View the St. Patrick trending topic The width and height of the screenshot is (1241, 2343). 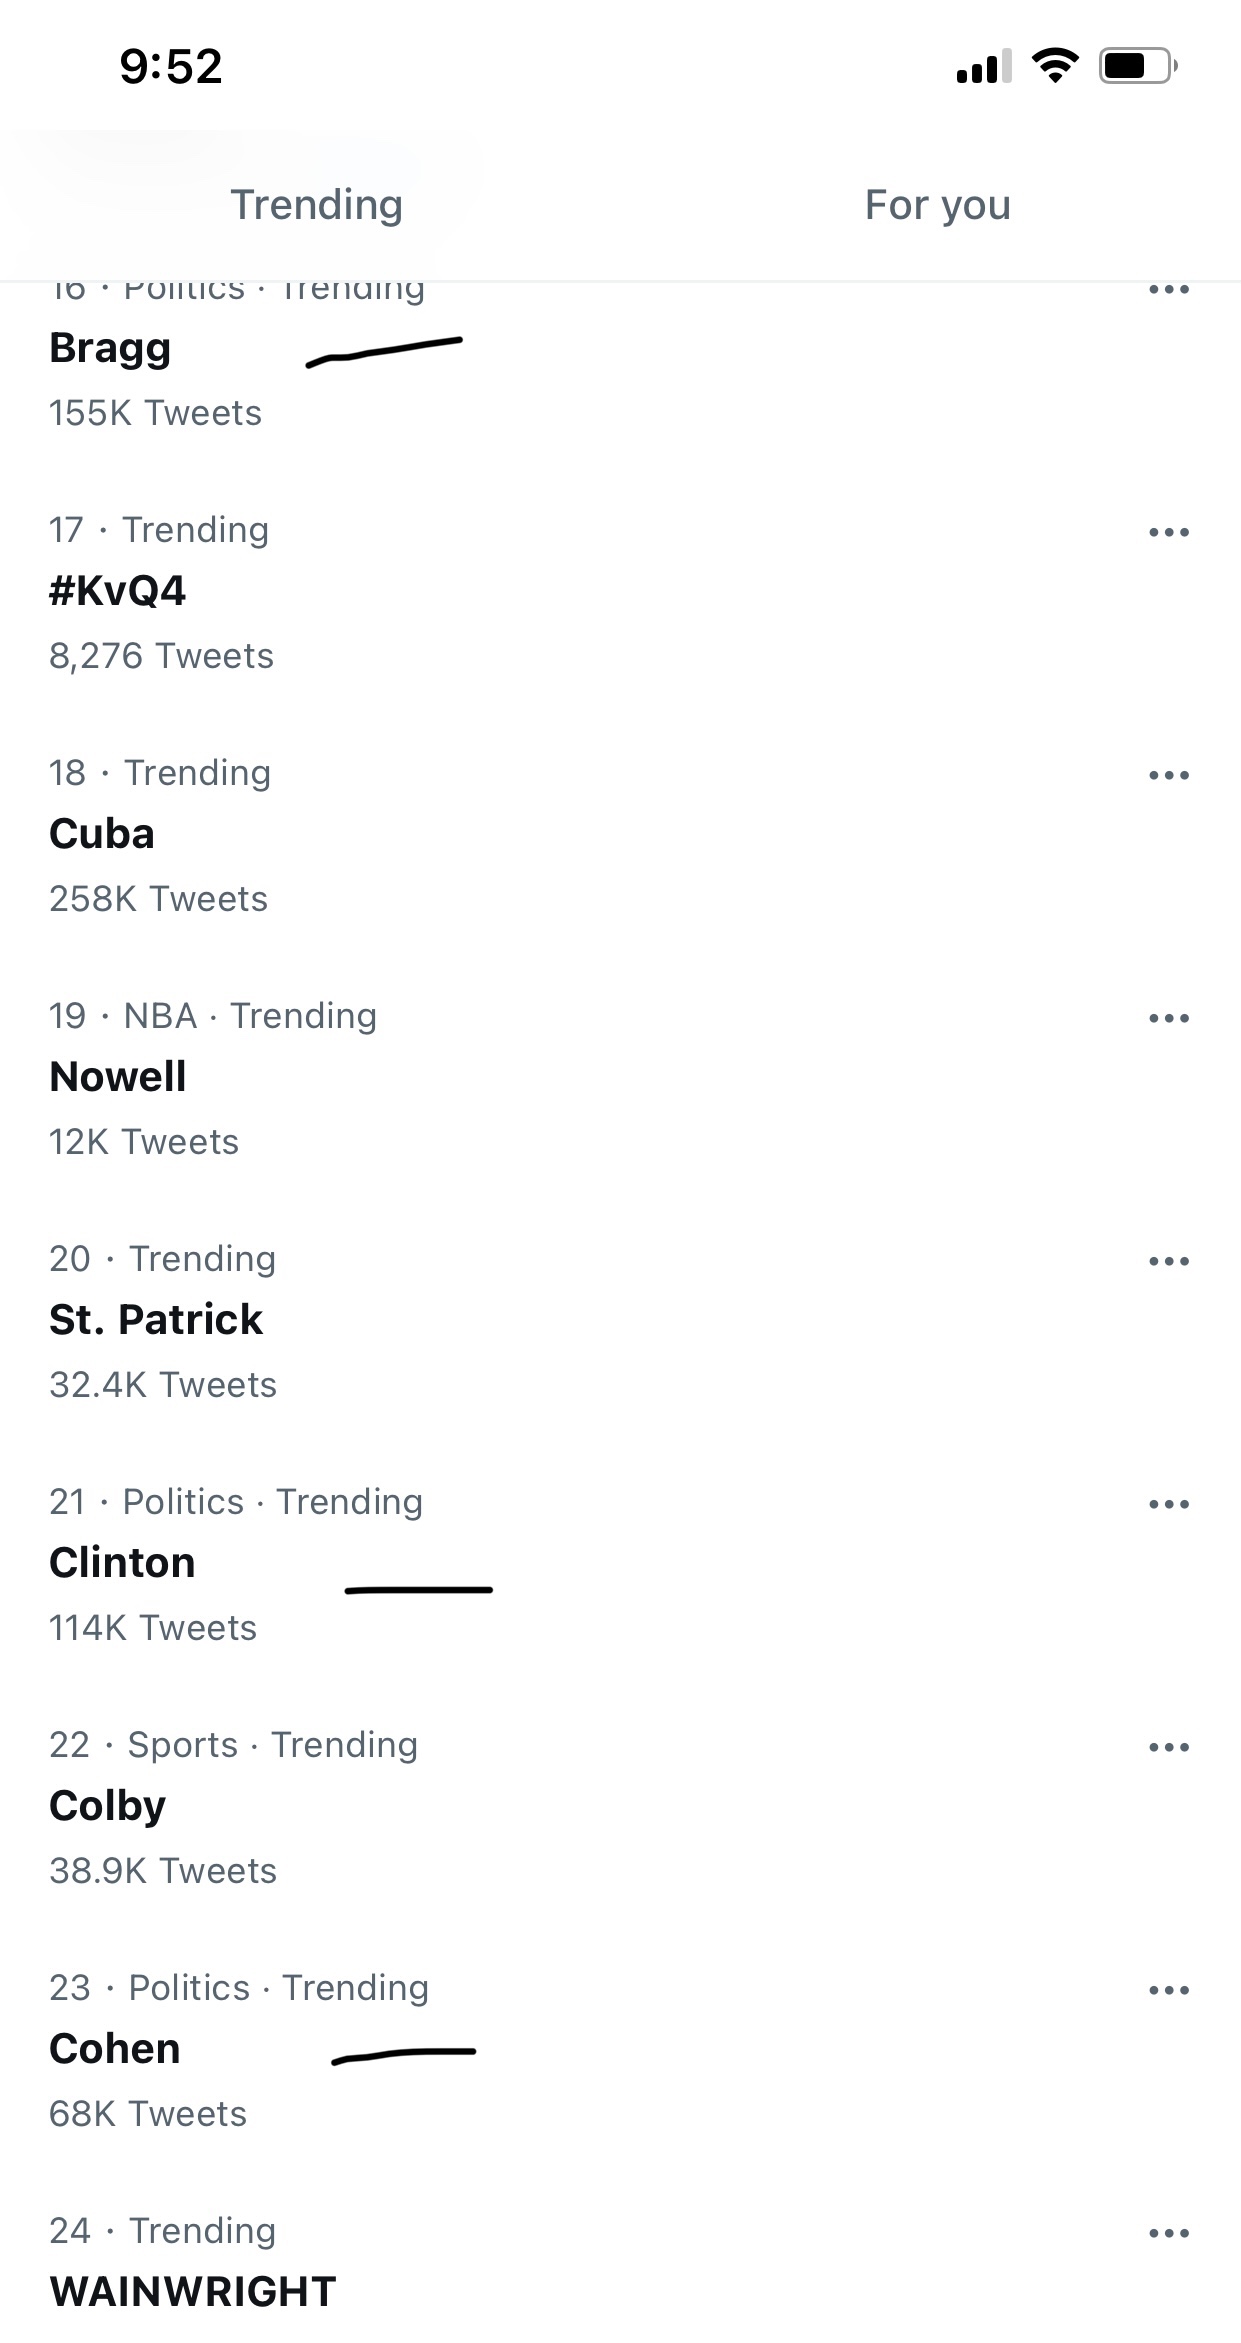[620, 1321]
